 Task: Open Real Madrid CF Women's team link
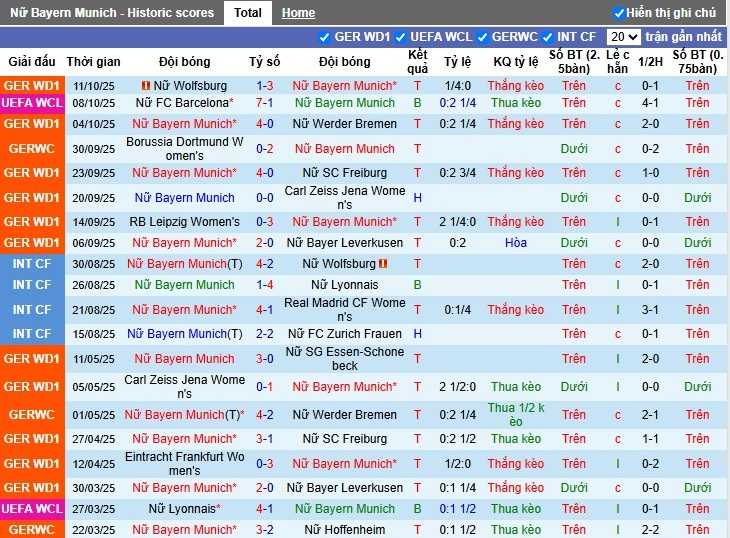[345, 309]
